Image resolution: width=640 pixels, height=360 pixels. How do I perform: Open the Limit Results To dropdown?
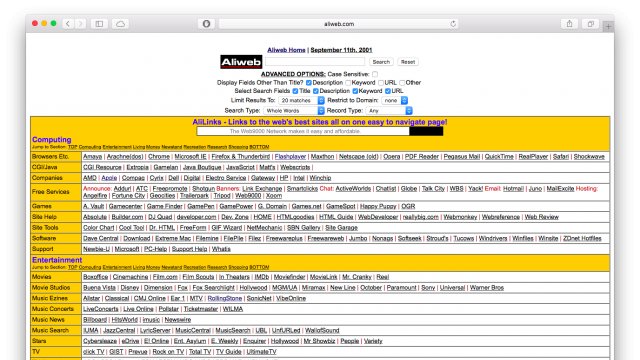click(x=301, y=100)
